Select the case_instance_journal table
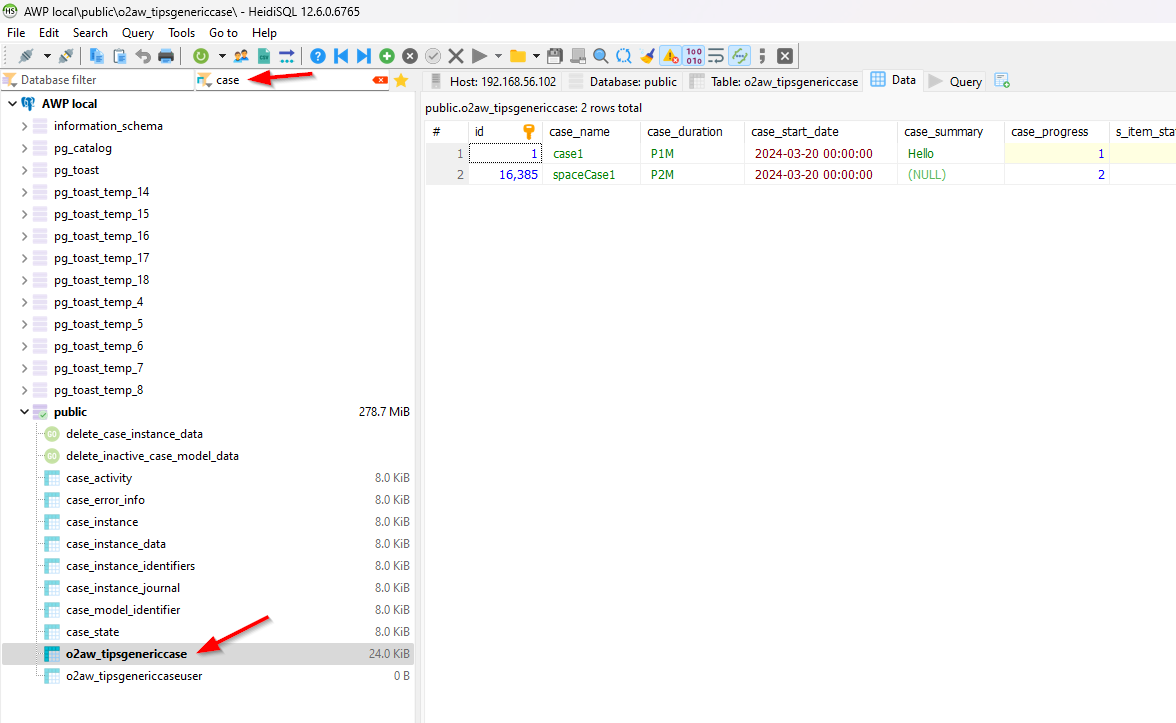 pyautogui.click(x=123, y=588)
